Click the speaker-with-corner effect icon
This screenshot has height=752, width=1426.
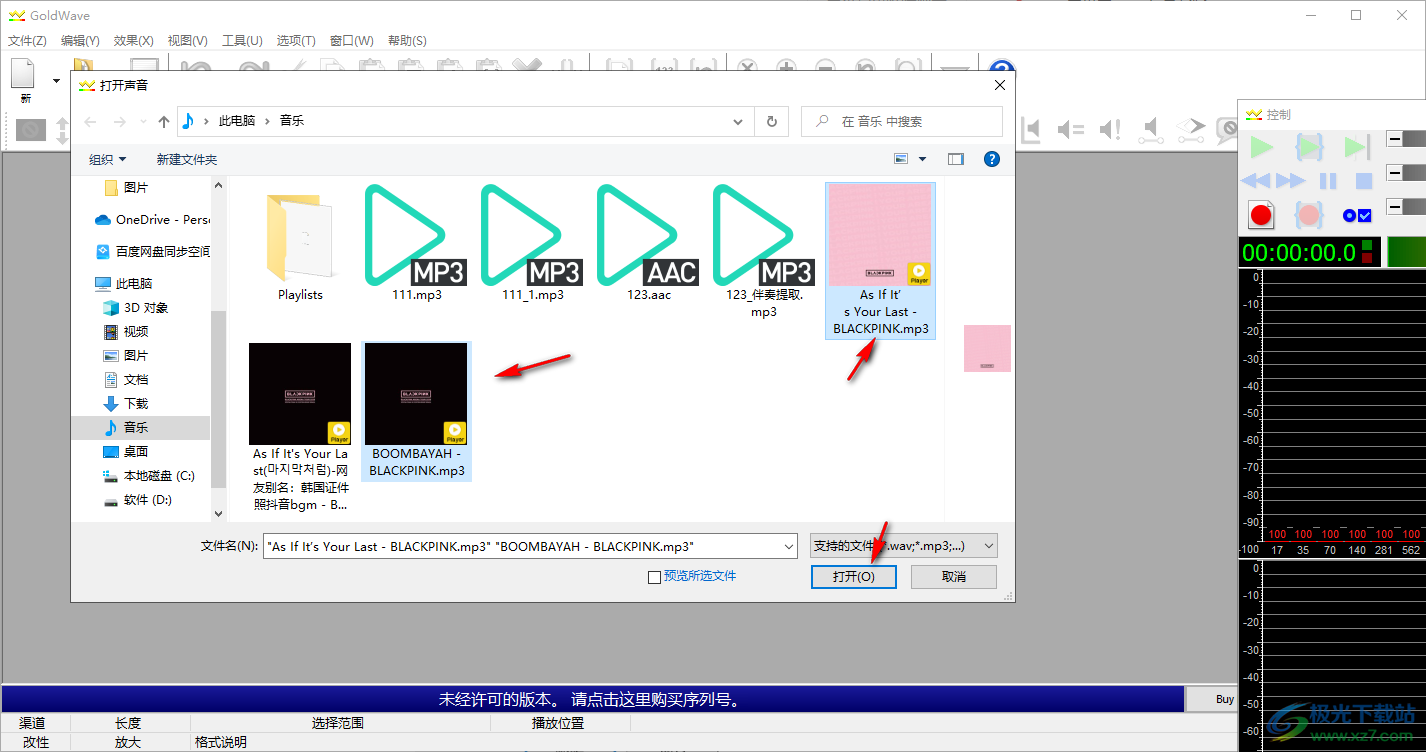click(1031, 129)
